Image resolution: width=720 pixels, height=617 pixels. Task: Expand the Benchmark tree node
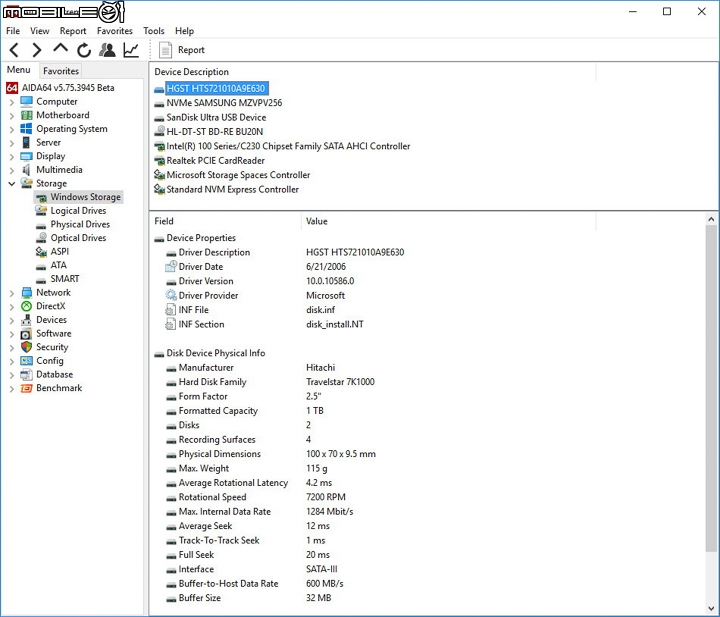click(x=12, y=389)
